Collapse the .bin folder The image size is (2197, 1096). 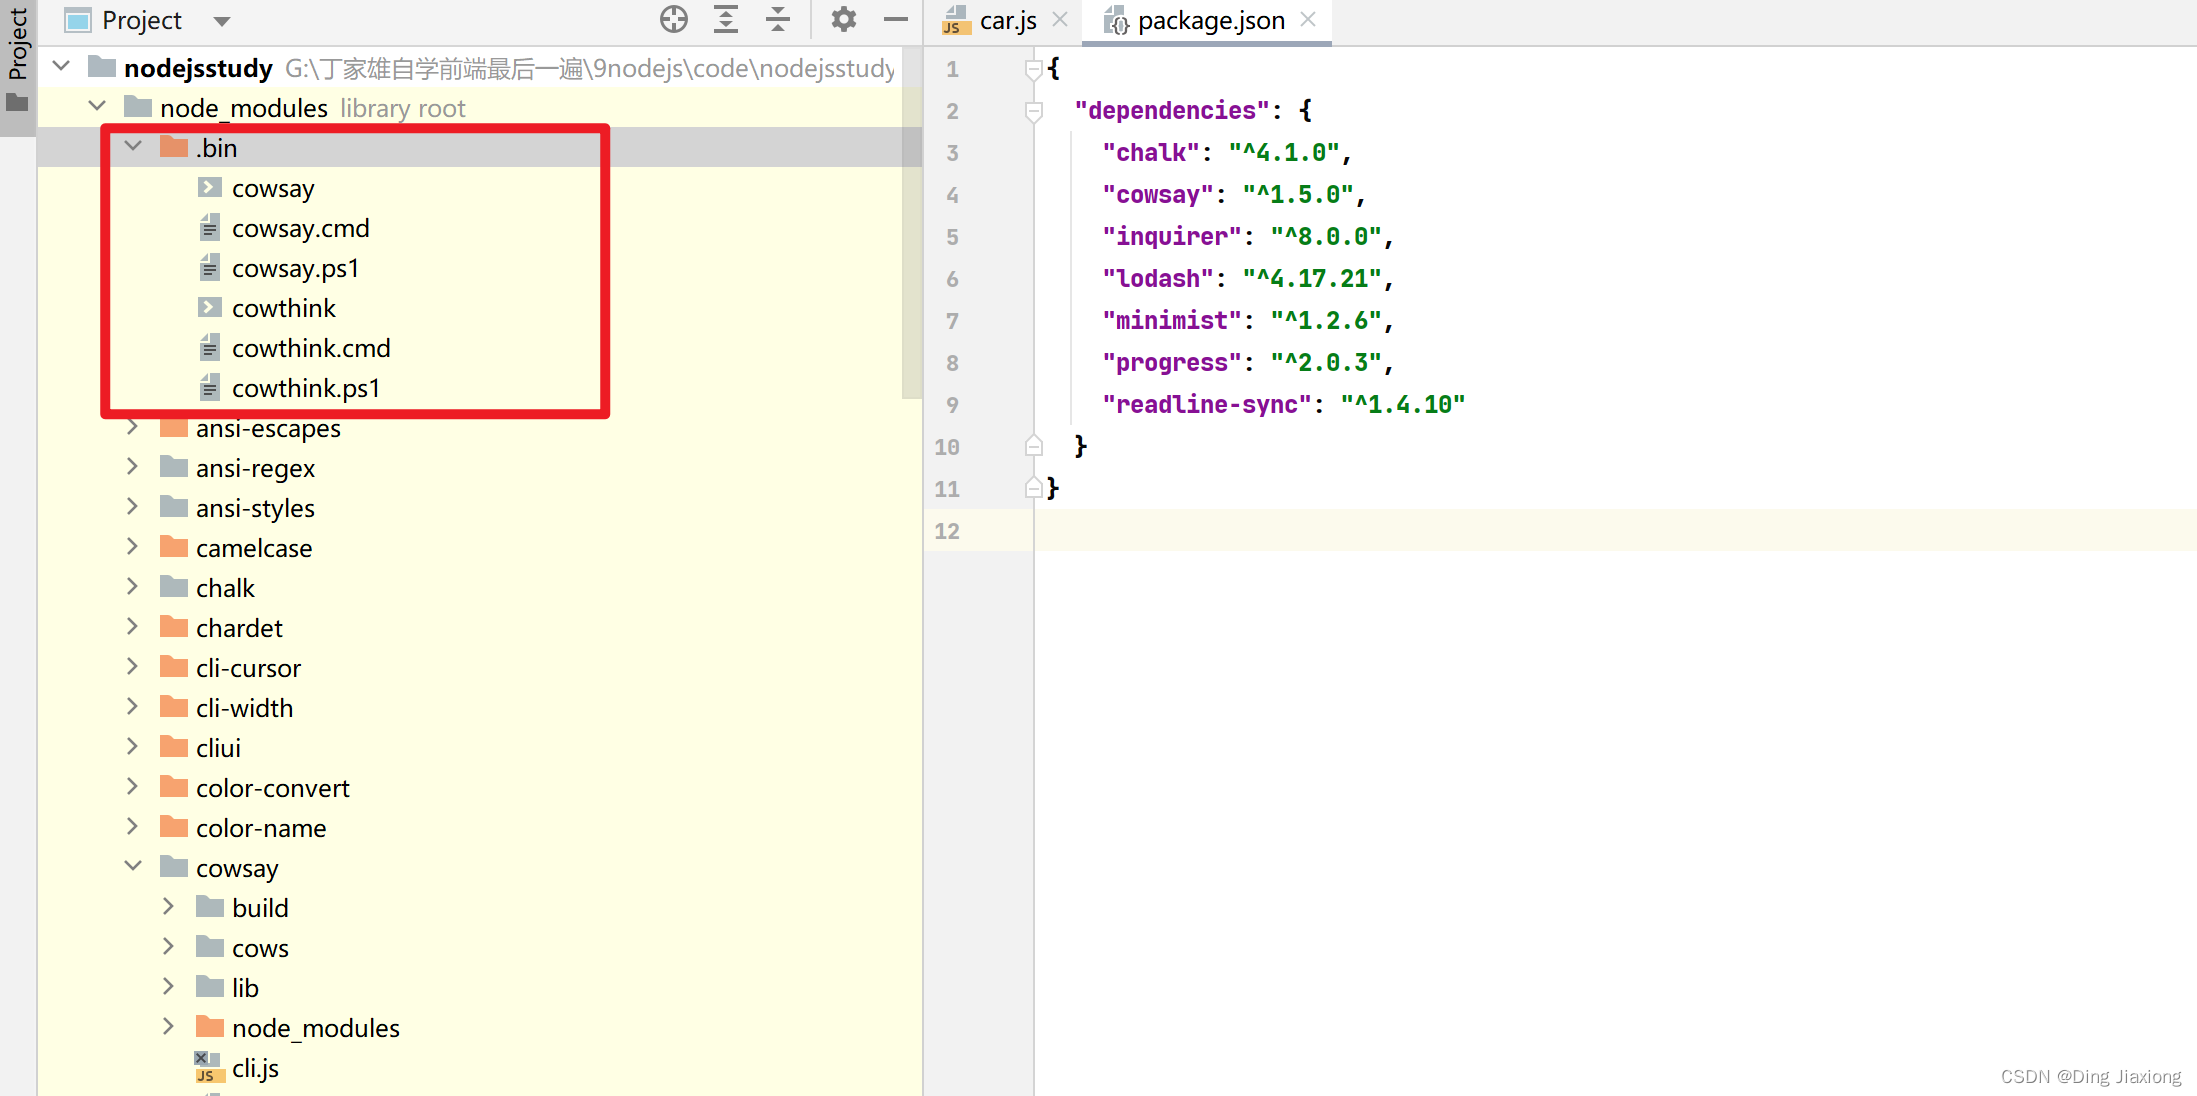click(x=133, y=147)
